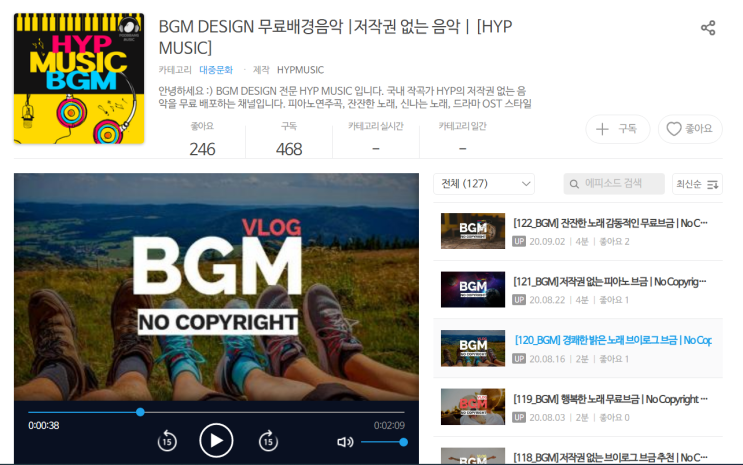
Task: Click the UP badge on the 20.08.16 episode
Action: [x=519, y=359]
